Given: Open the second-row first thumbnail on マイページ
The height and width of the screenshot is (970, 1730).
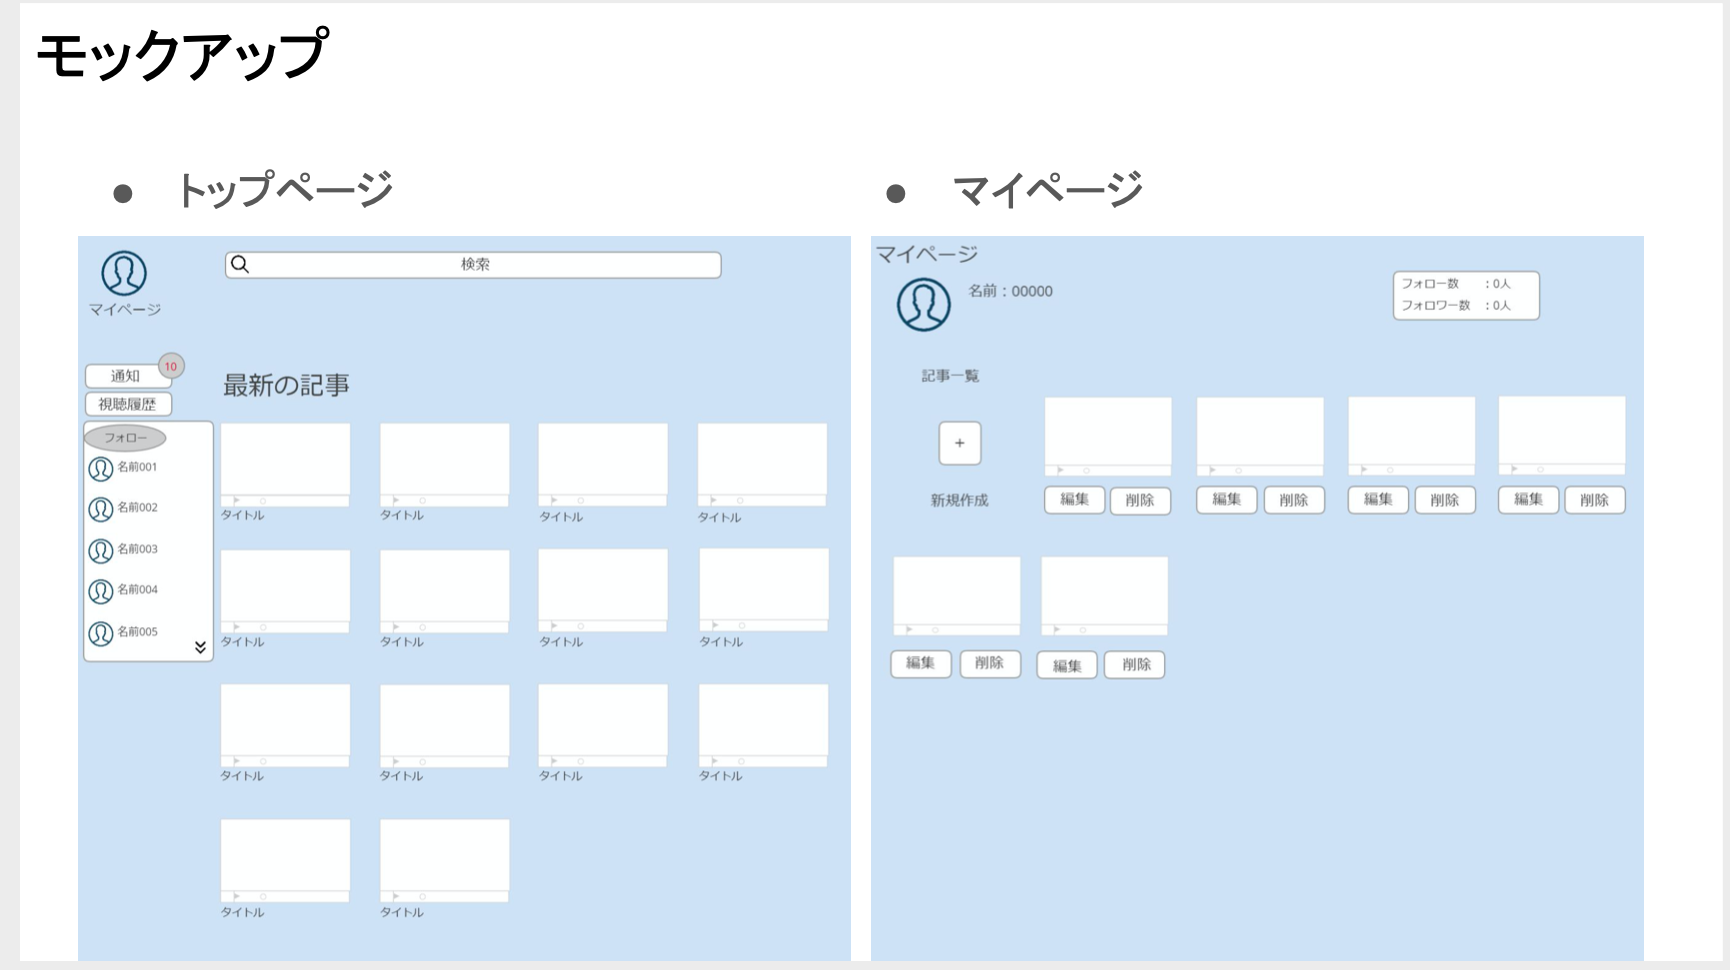Looking at the screenshot, I should pyautogui.click(x=957, y=596).
